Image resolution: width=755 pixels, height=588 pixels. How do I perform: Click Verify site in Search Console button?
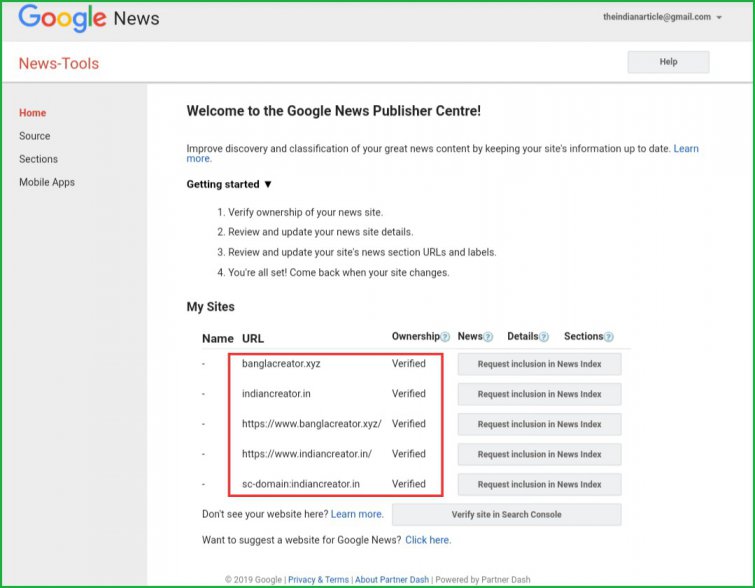tap(507, 514)
